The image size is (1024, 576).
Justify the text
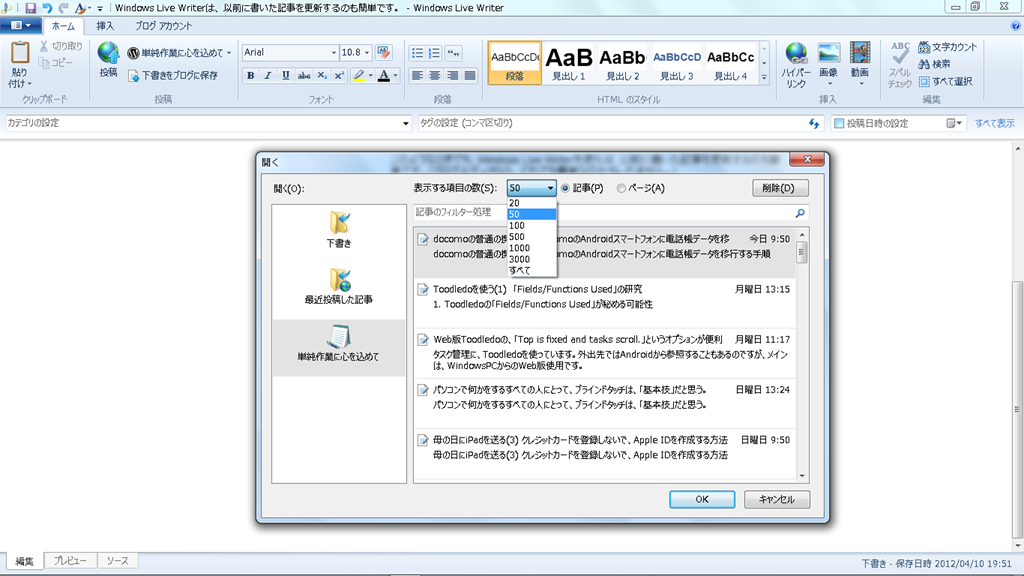click(x=470, y=76)
